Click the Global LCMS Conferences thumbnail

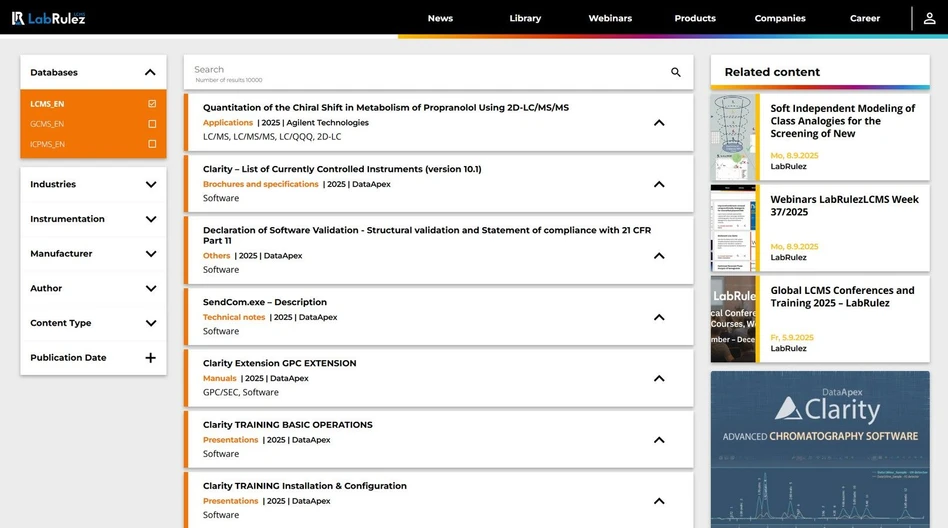(x=733, y=319)
